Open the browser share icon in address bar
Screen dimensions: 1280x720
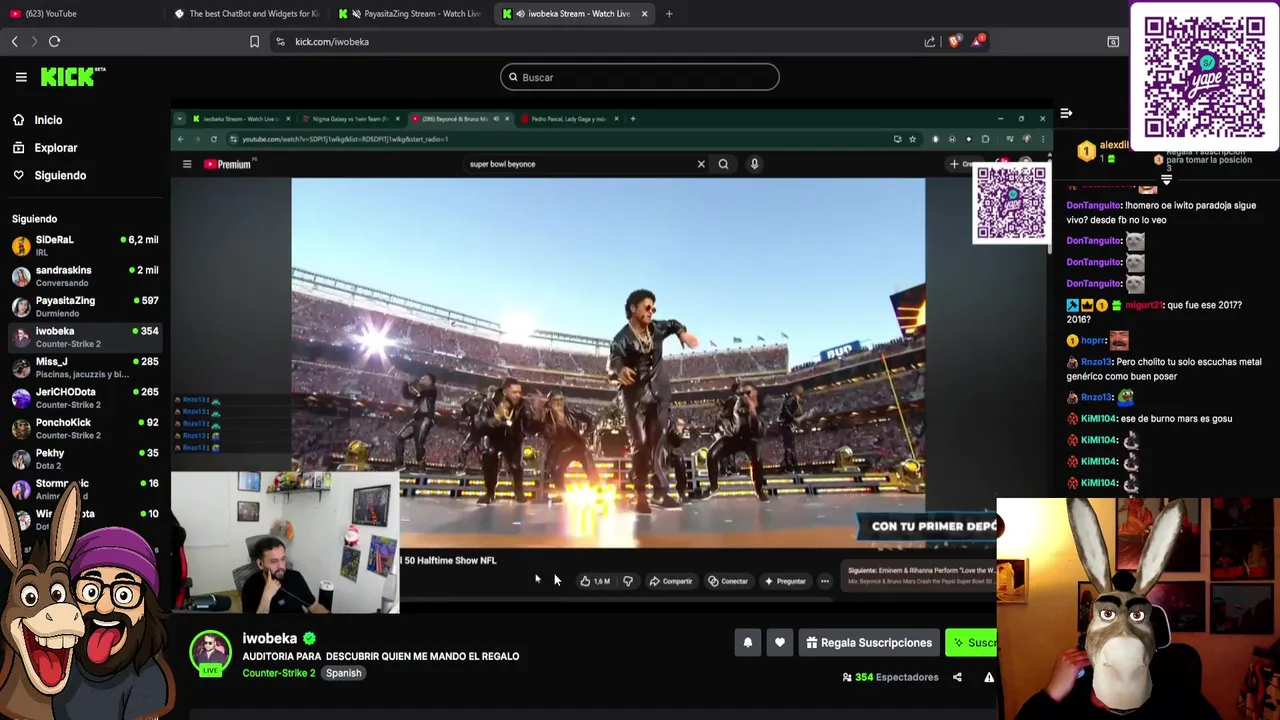(x=930, y=42)
